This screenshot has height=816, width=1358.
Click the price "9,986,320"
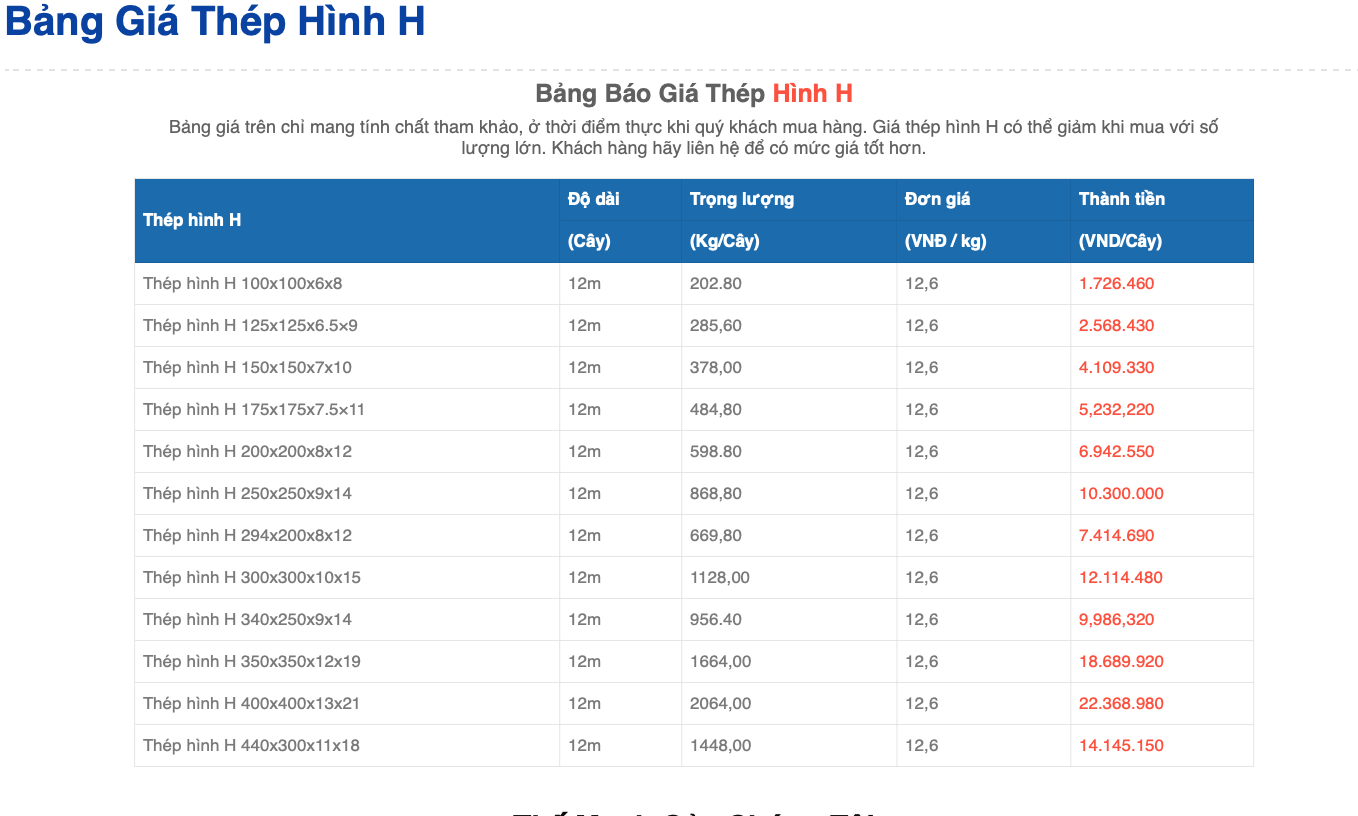tap(1116, 620)
